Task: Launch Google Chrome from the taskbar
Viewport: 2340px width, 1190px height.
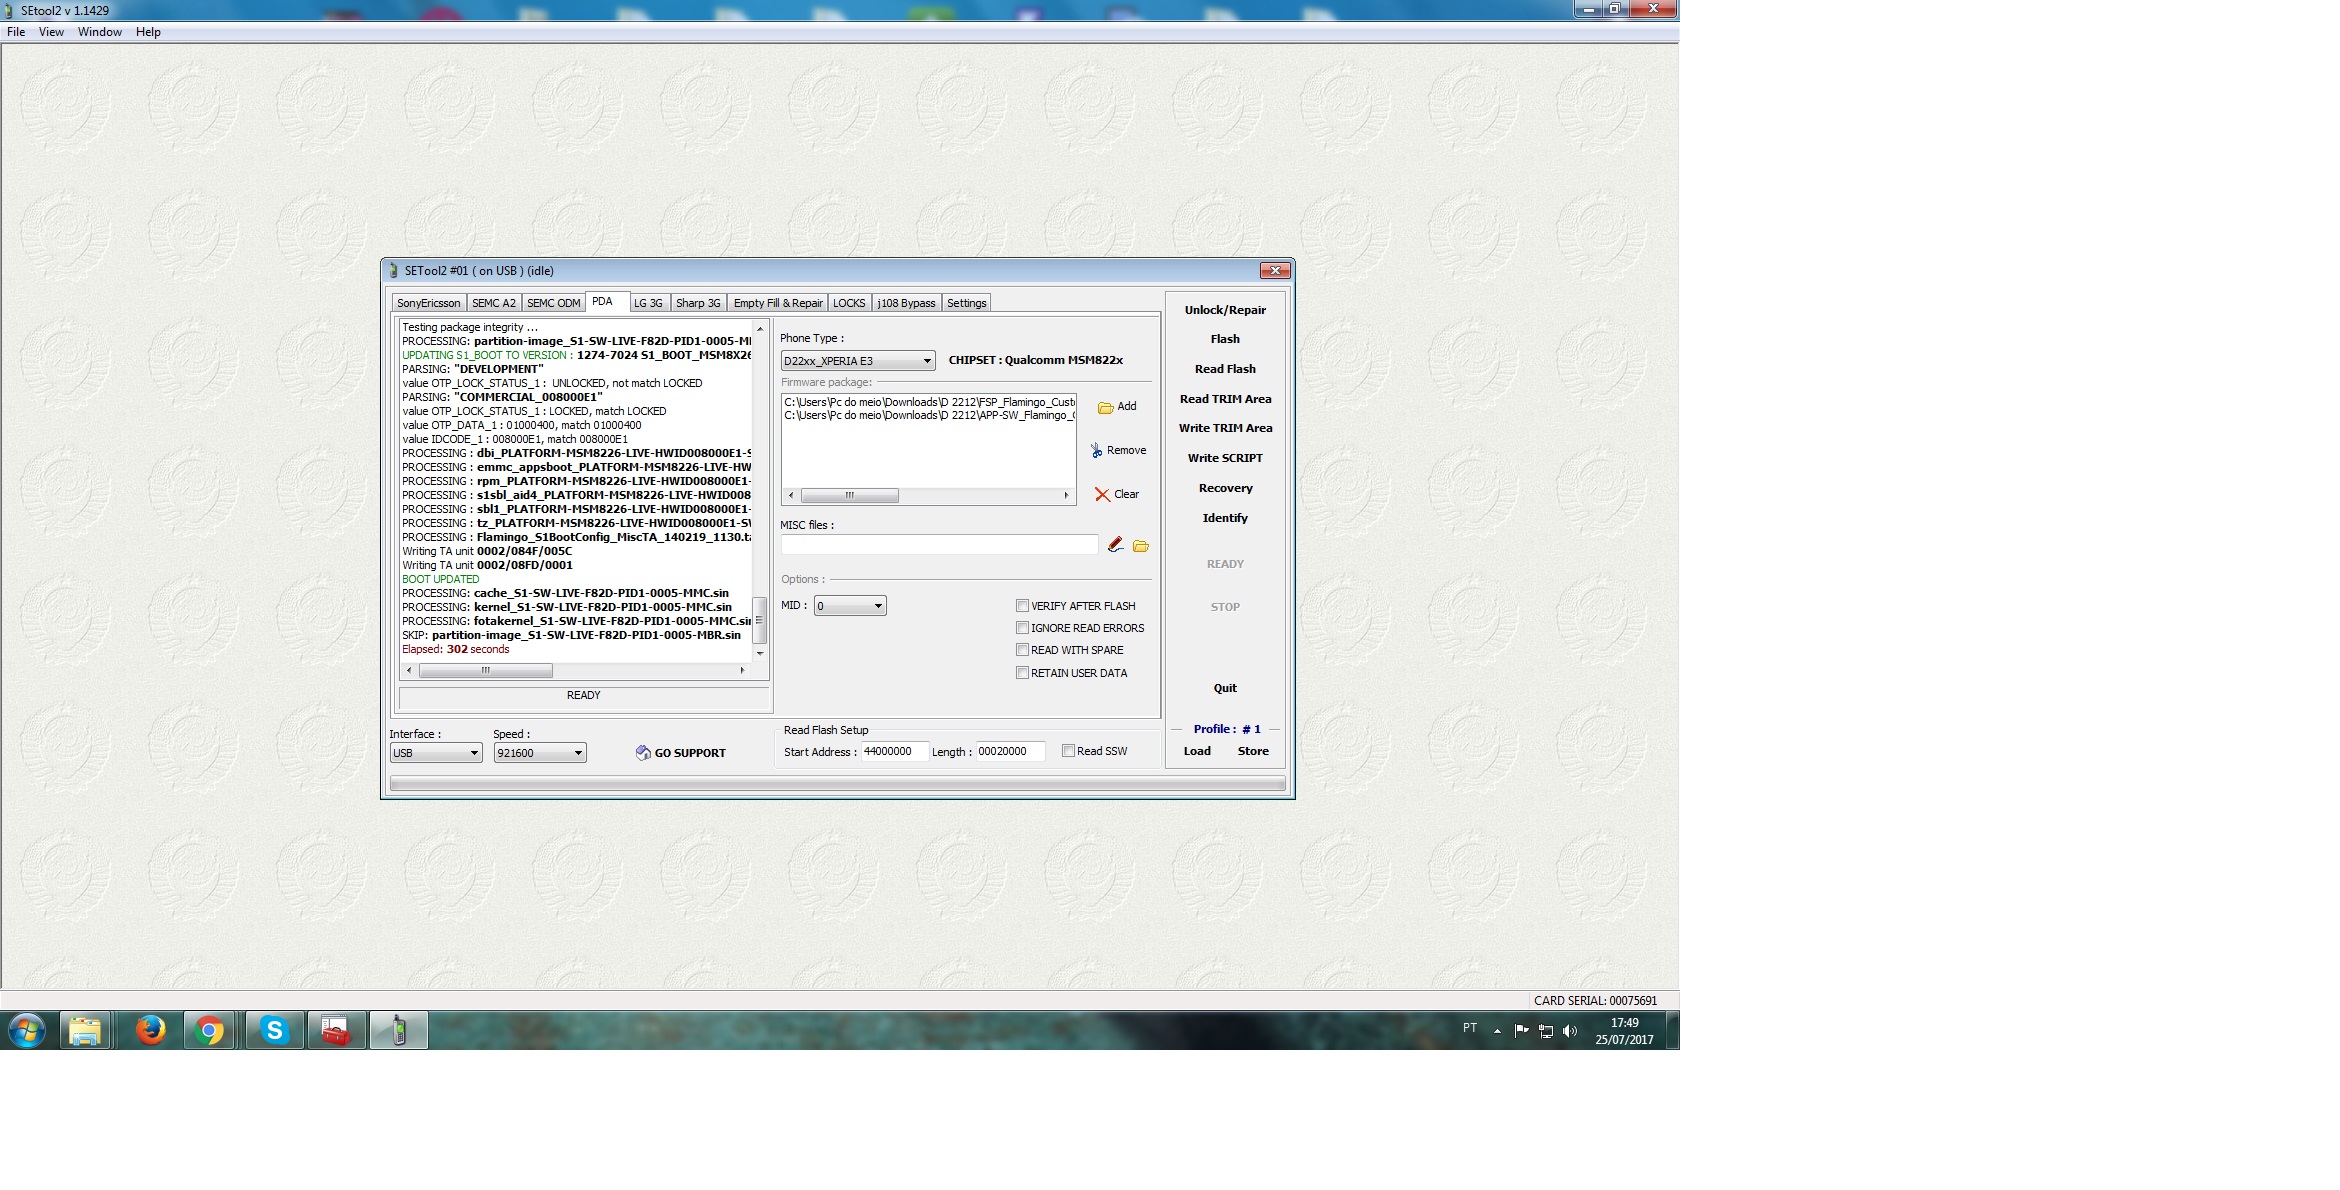Action: pyautogui.click(x=209, y=1030)
